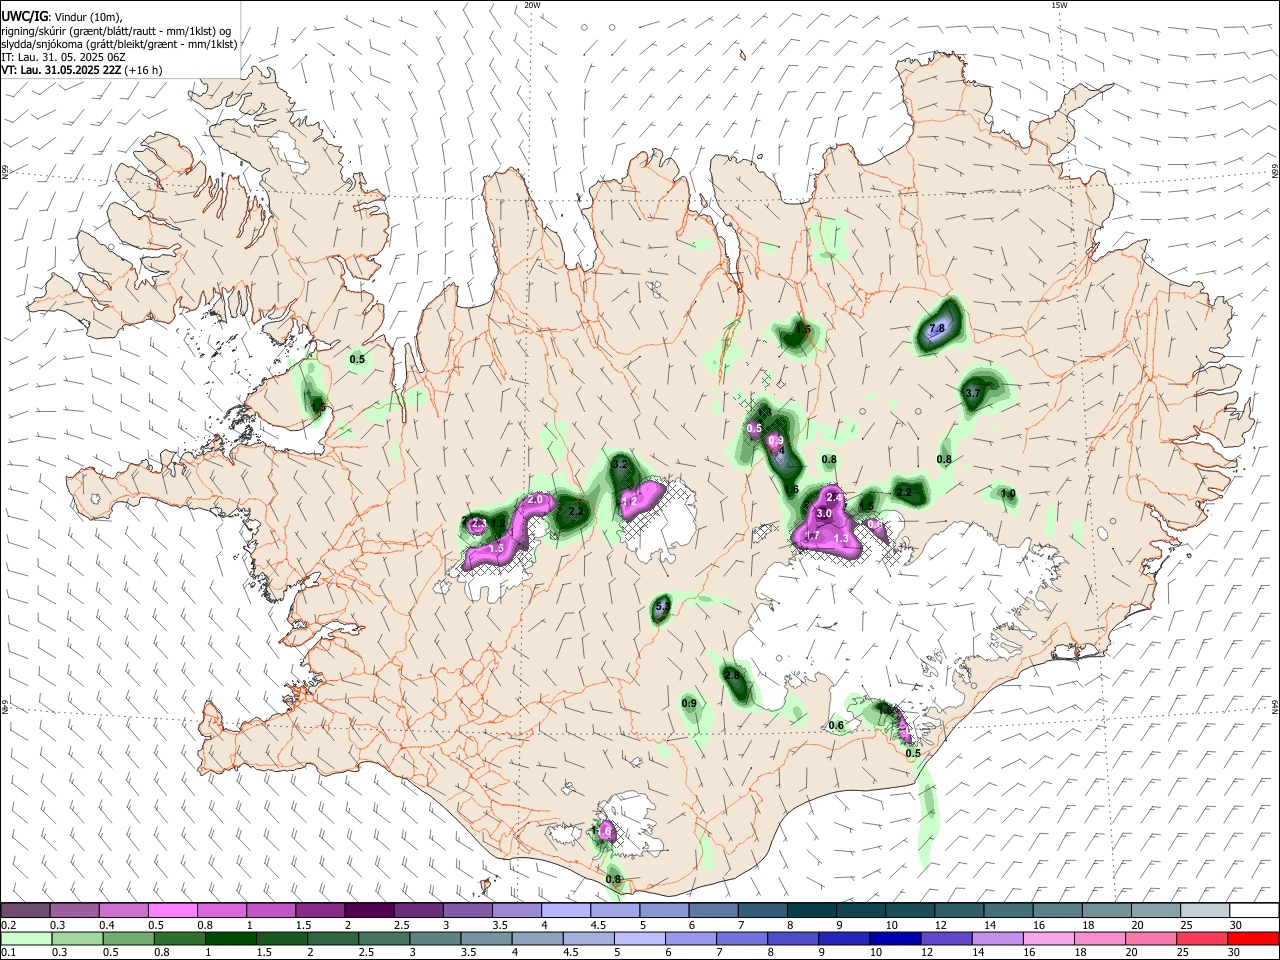Click the 2.8 precipitation value on map
This screenshot has height=960, width=1280.
pyautogui.click(x=733, y=675)
